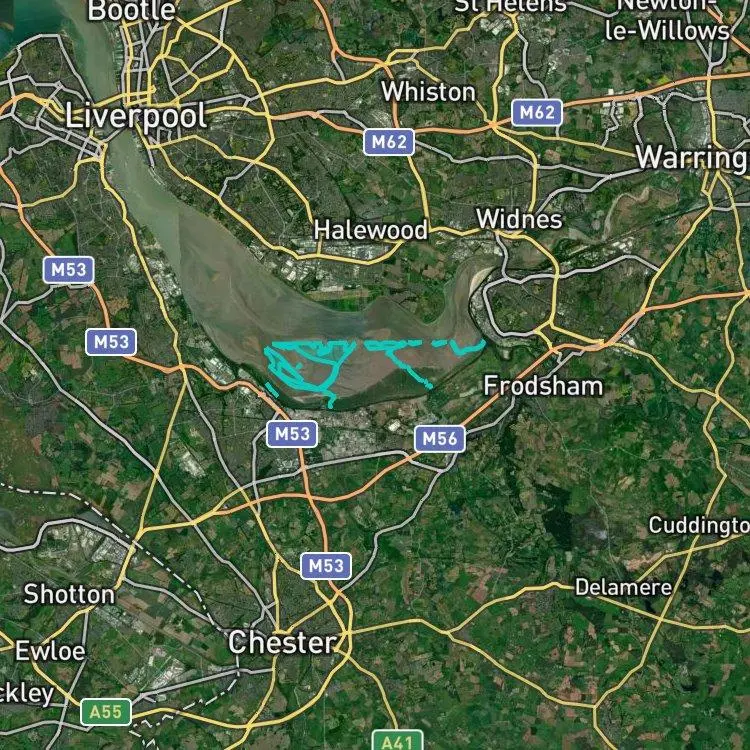Screen dimensions: 750x750
Task: Click the Widnes town label
Action: [519, 220]
